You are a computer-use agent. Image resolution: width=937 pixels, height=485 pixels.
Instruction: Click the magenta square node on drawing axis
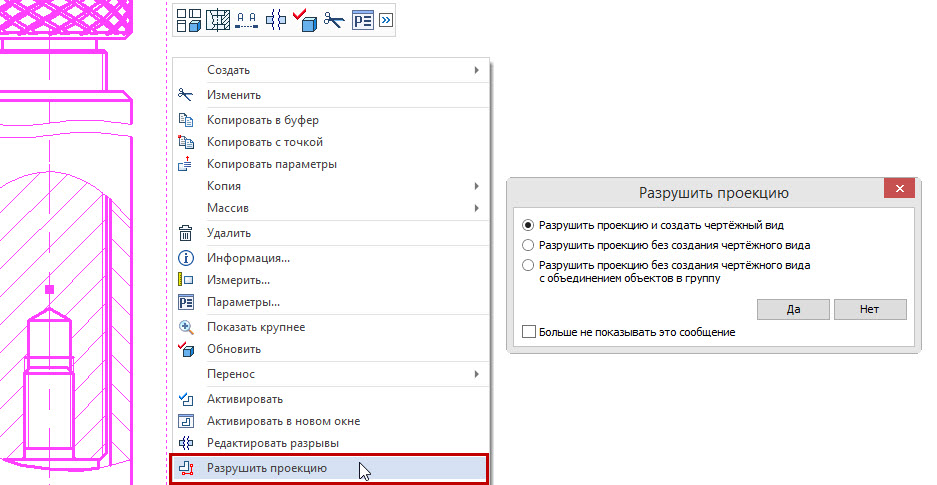[x=51, y=289]
